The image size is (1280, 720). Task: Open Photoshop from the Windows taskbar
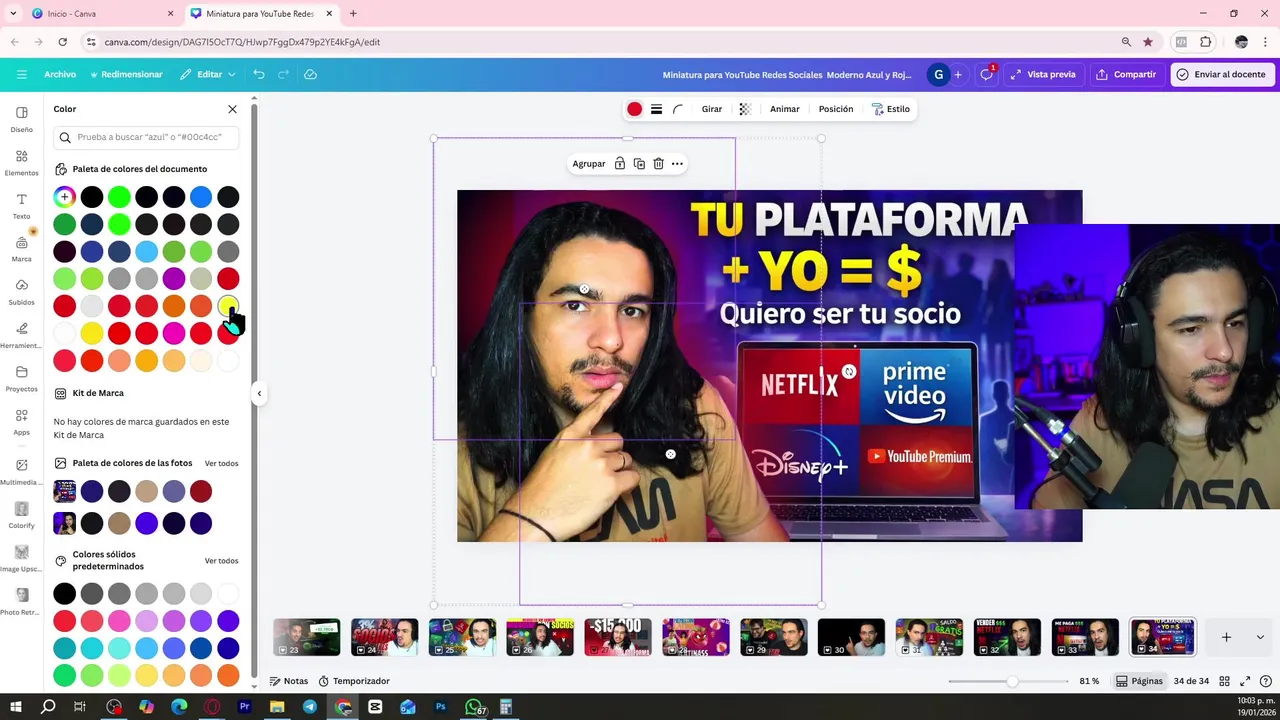click(x=440, y=707)
